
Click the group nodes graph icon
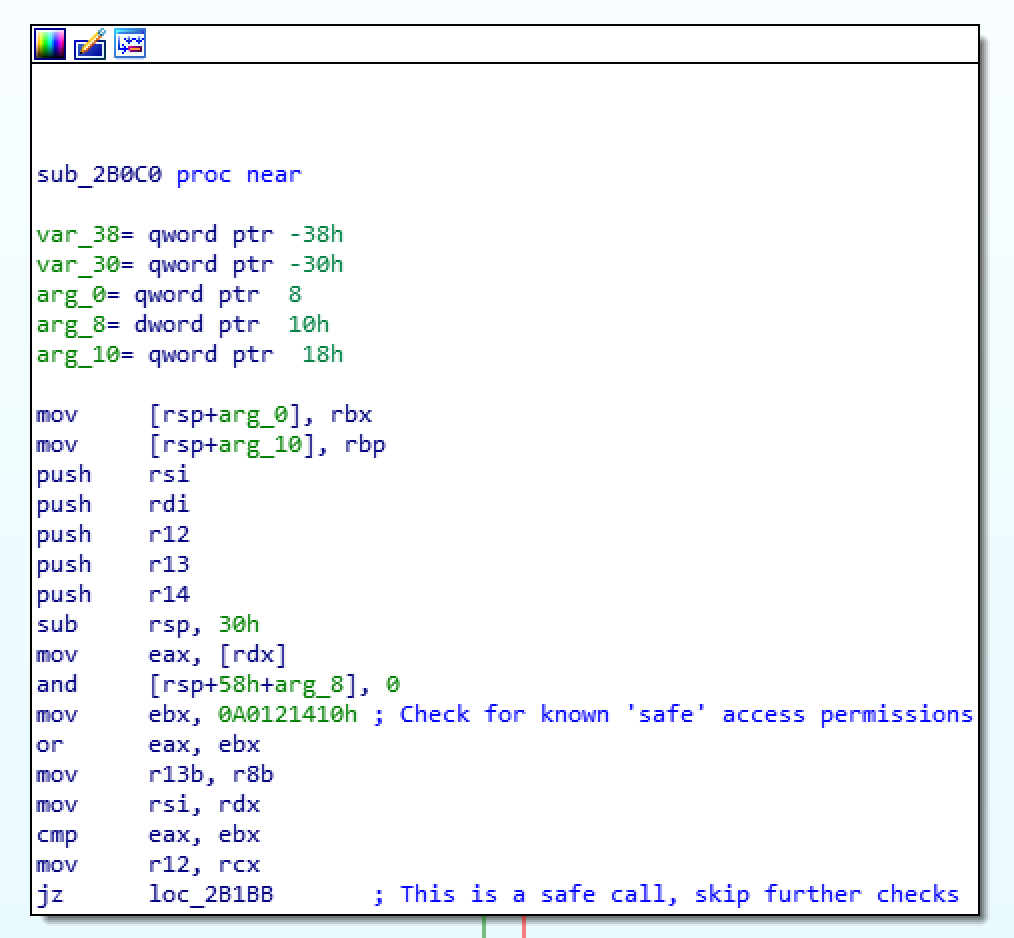pos(130,43)
